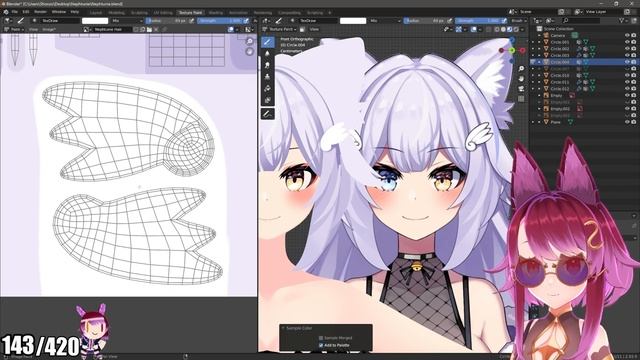Click the zoom magnifier in image editor
The width and height of the screenshot is (640, 360).
coord(249,42)
